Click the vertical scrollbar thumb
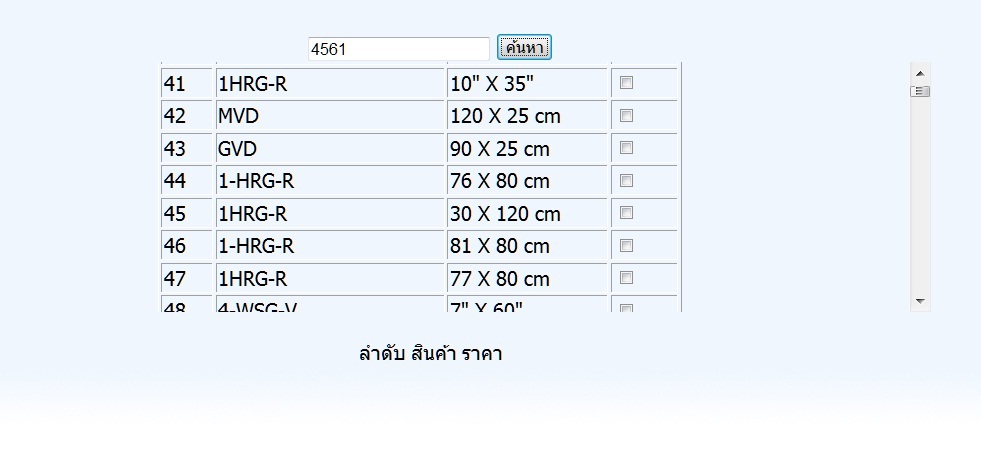The image size is (981, 456). [920, 91]
